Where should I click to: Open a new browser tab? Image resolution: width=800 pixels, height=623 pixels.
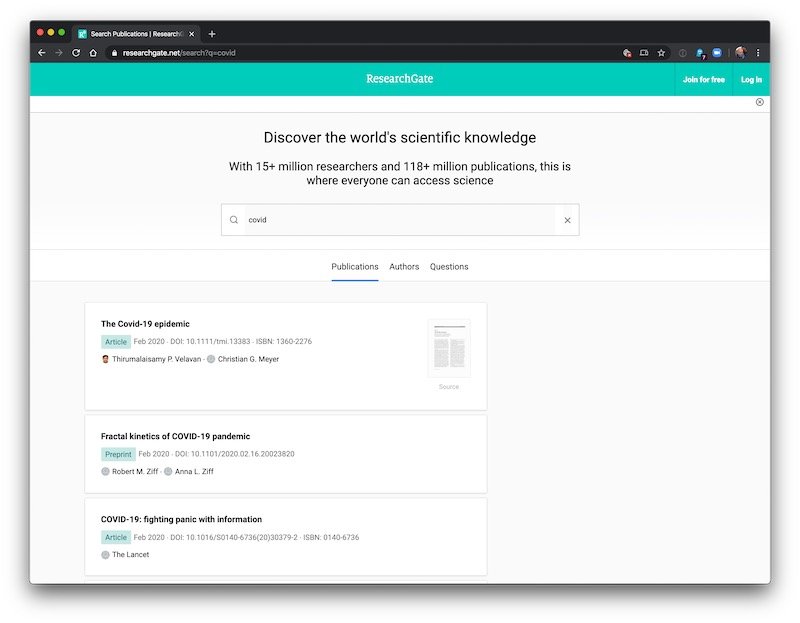[212, 34]
